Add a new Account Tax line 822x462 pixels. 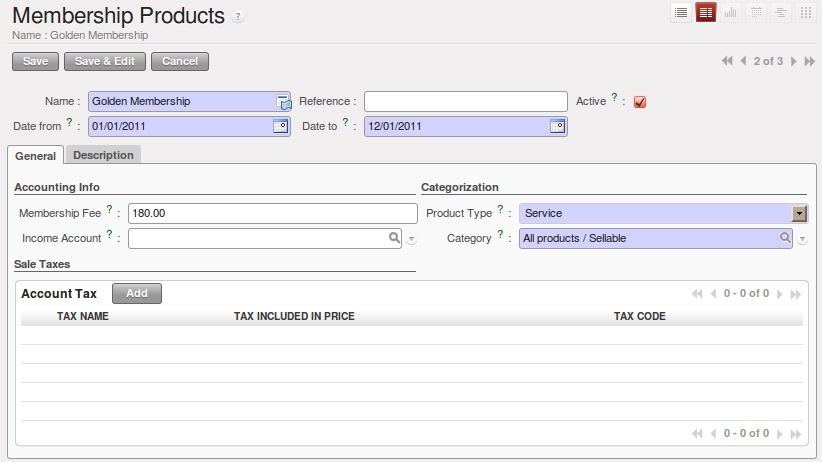137,293
